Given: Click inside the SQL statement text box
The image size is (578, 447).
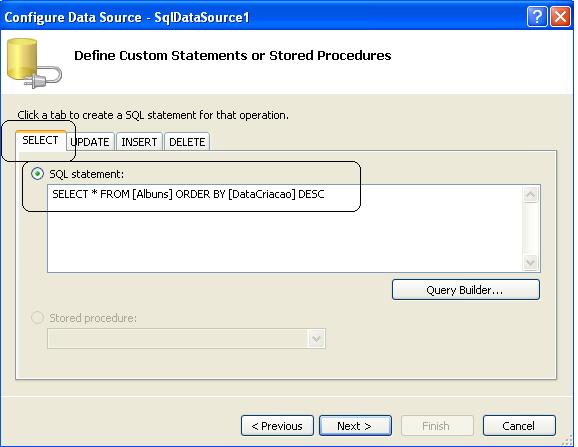Looking at the screenshot, I should pos(285,228).
